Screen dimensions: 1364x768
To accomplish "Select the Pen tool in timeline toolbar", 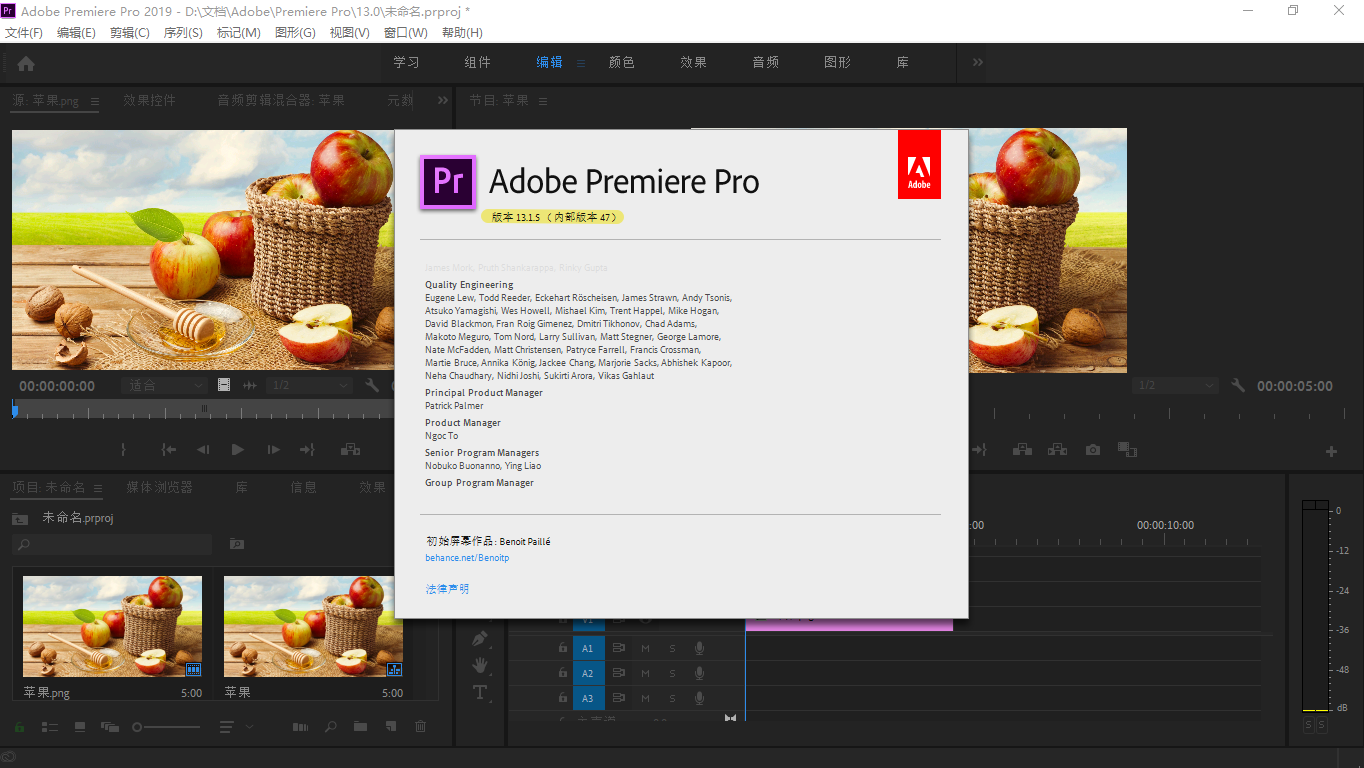I will pos(480,639).
